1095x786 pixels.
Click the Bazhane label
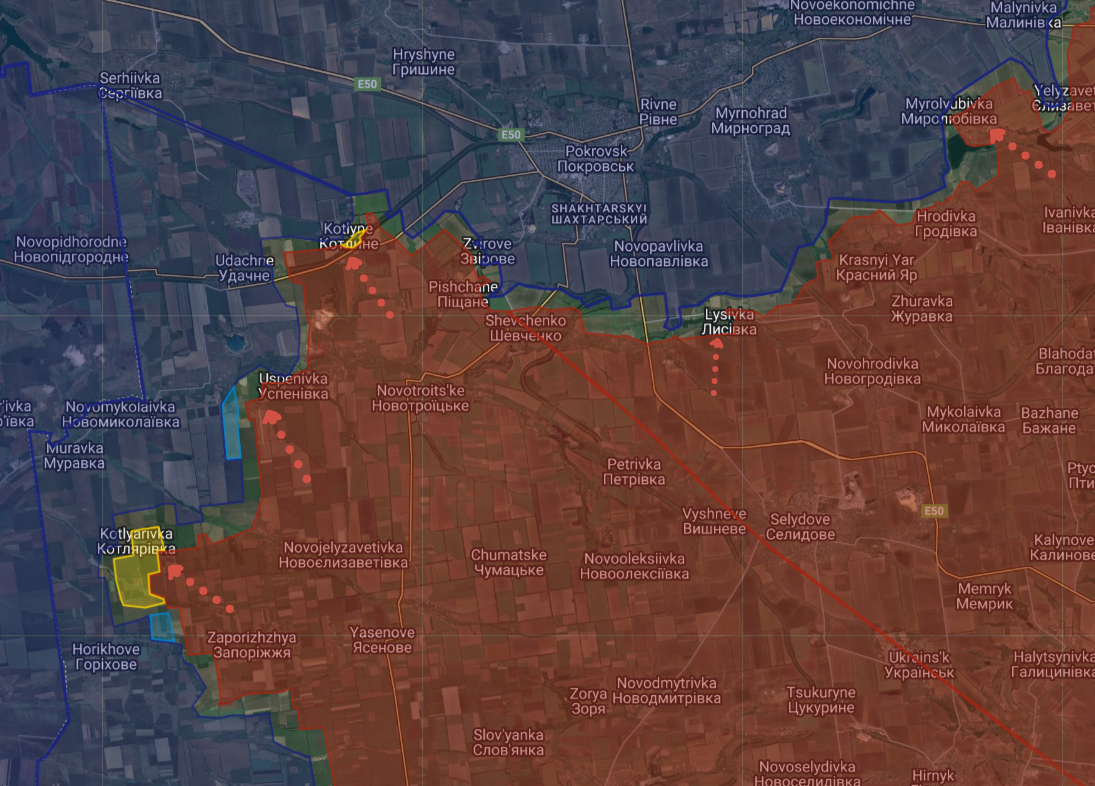click(x=1049, y=420)
